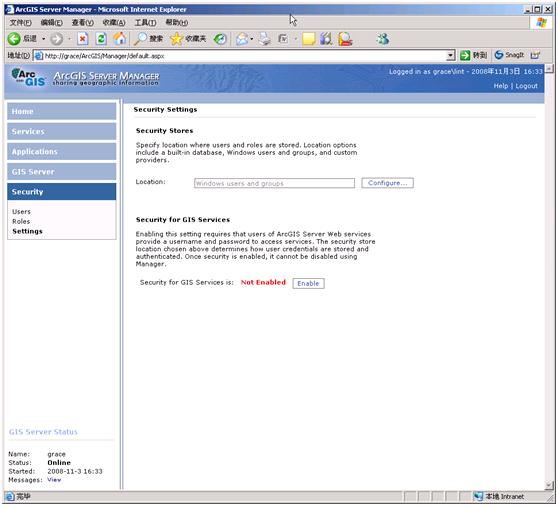Open the 编辑(E) menu
558x507 pixels.
[52, 23]
